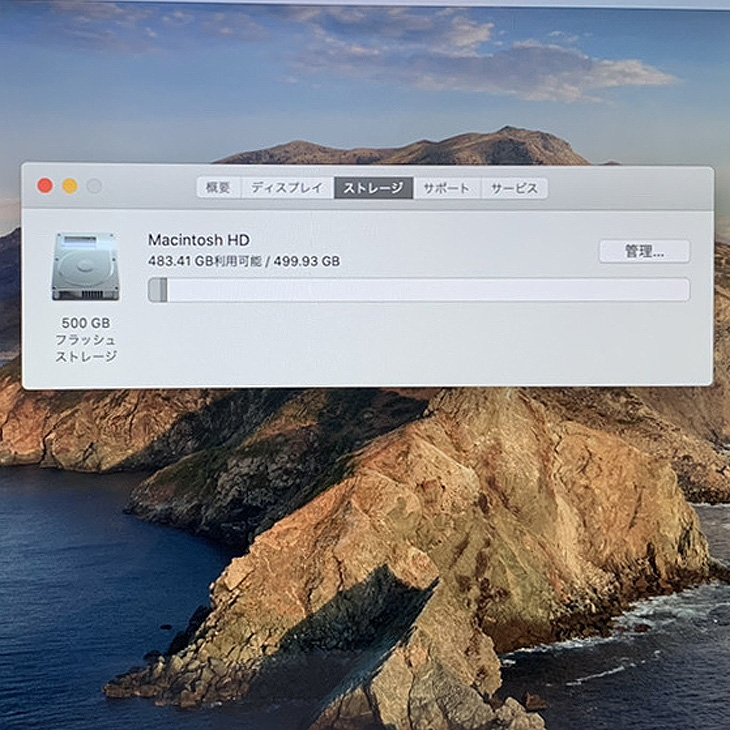Open the サポート tab

[x=446, y=188]
